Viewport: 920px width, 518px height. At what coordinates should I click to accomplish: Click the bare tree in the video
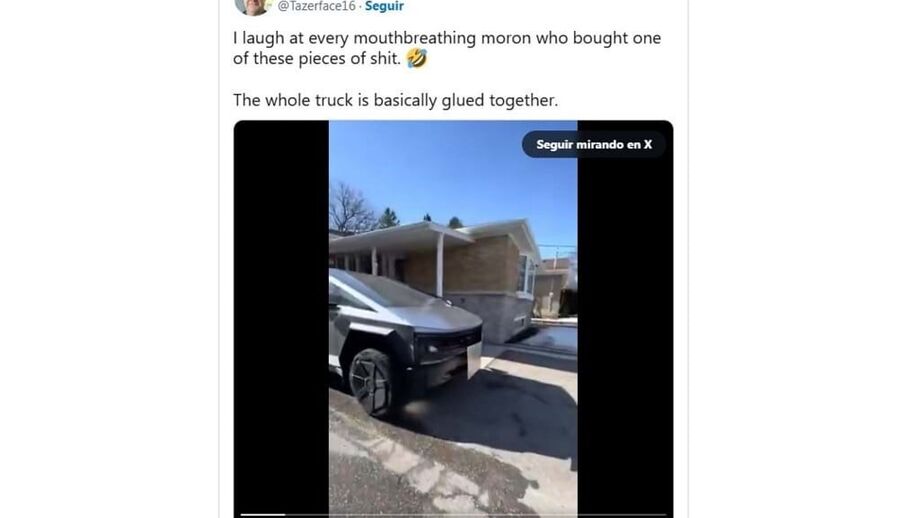(350, 209)
